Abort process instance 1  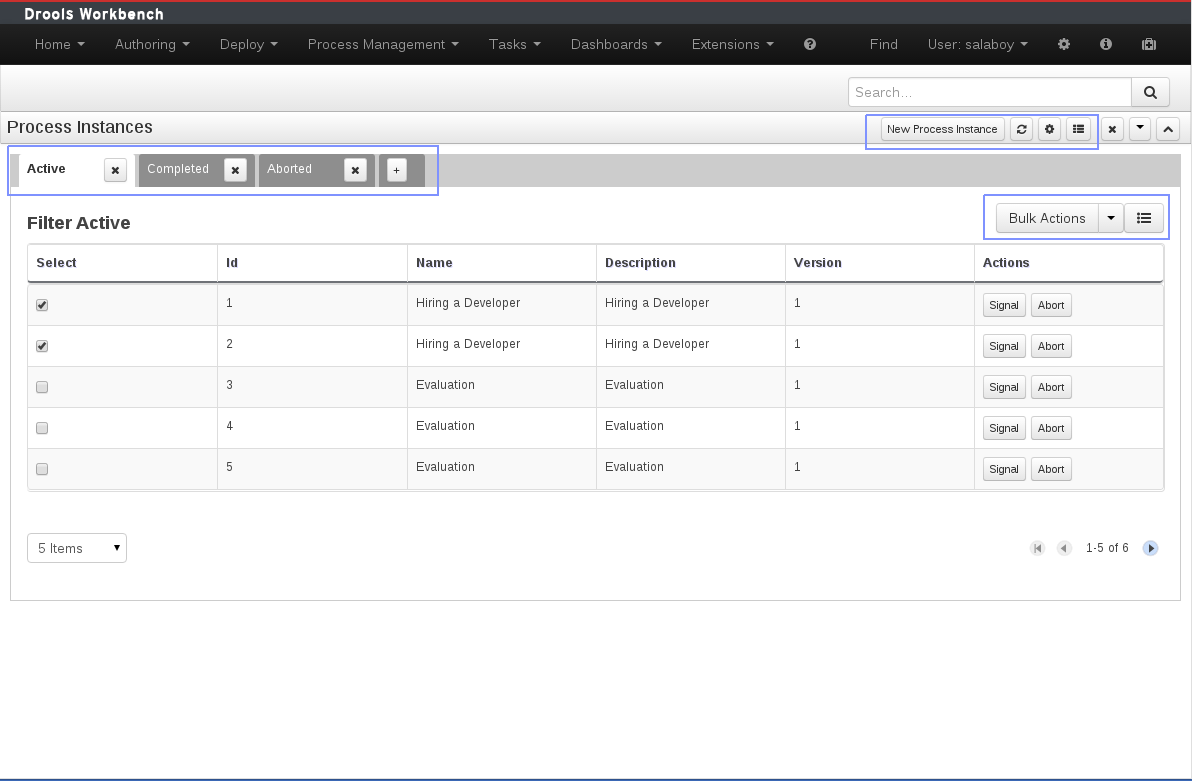1051,305
